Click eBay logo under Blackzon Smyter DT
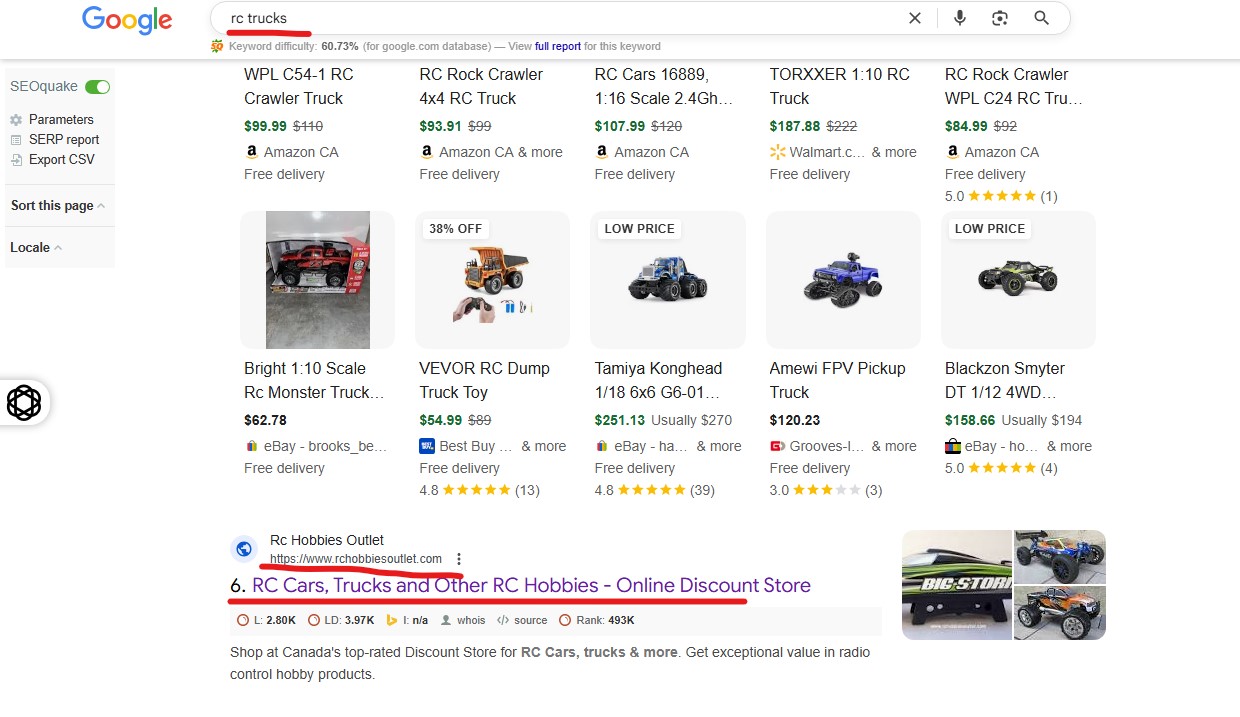Screen dimensions: 1240x717 click(x=952, y=446)
